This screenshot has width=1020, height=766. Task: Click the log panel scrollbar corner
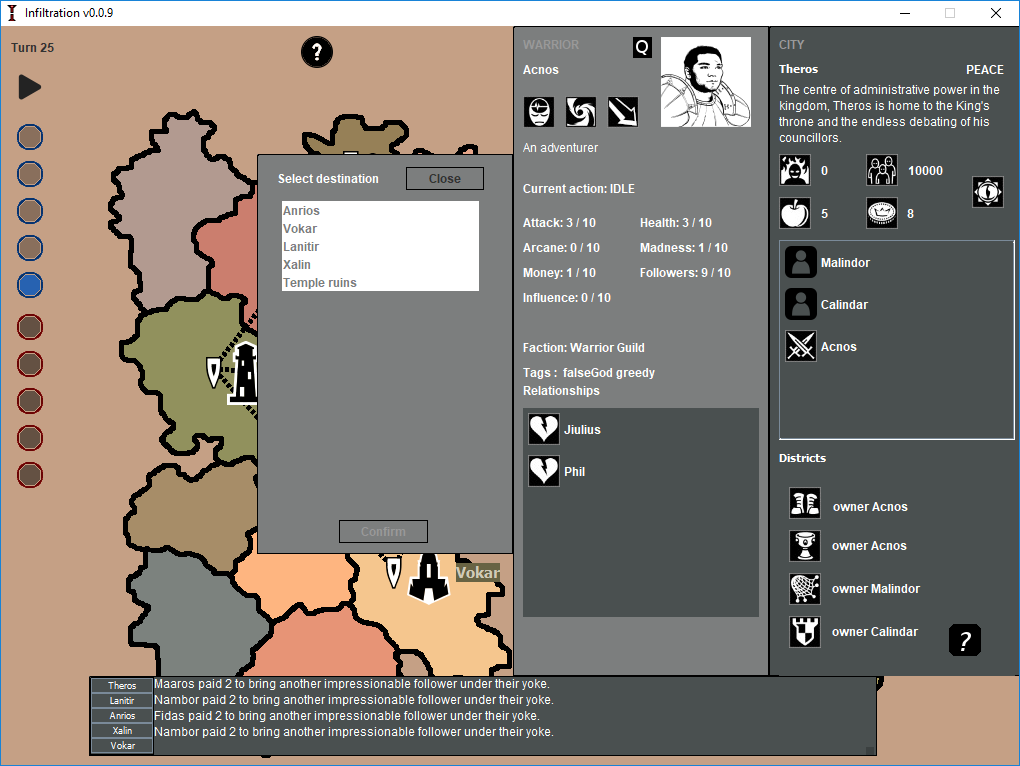click(870, 750)
